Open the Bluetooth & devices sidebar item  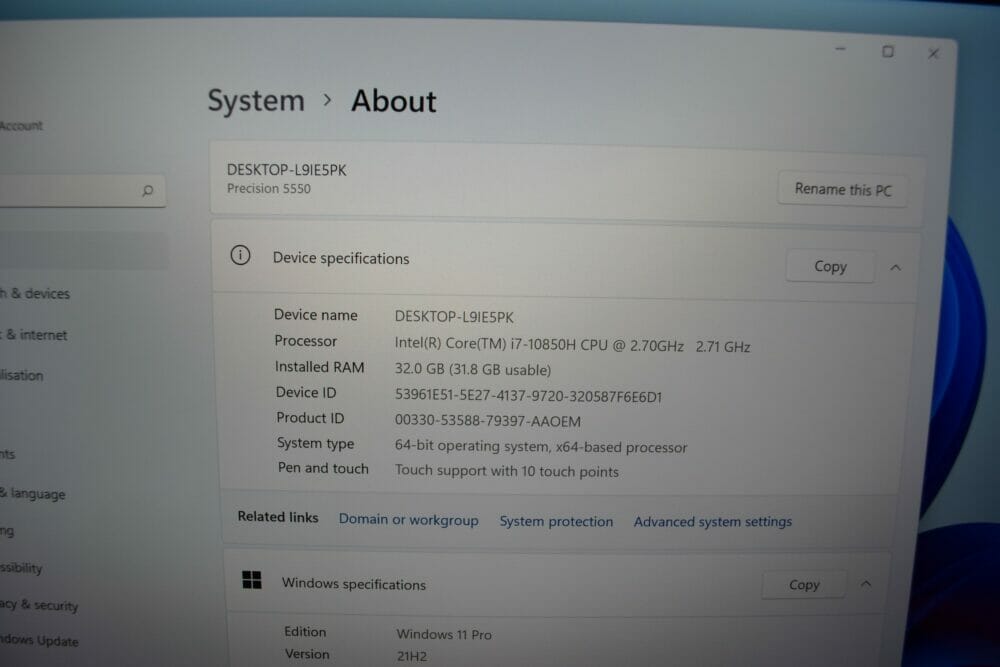coord(35,293)
